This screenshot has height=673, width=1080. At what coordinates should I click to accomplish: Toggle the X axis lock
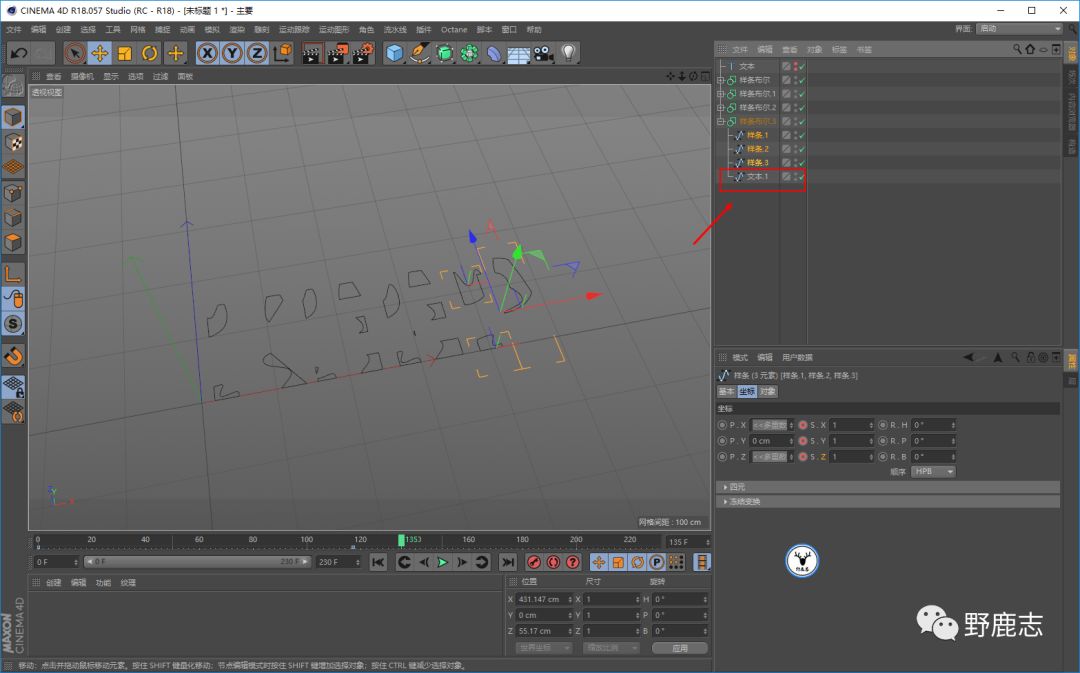(x=208, y=53)
